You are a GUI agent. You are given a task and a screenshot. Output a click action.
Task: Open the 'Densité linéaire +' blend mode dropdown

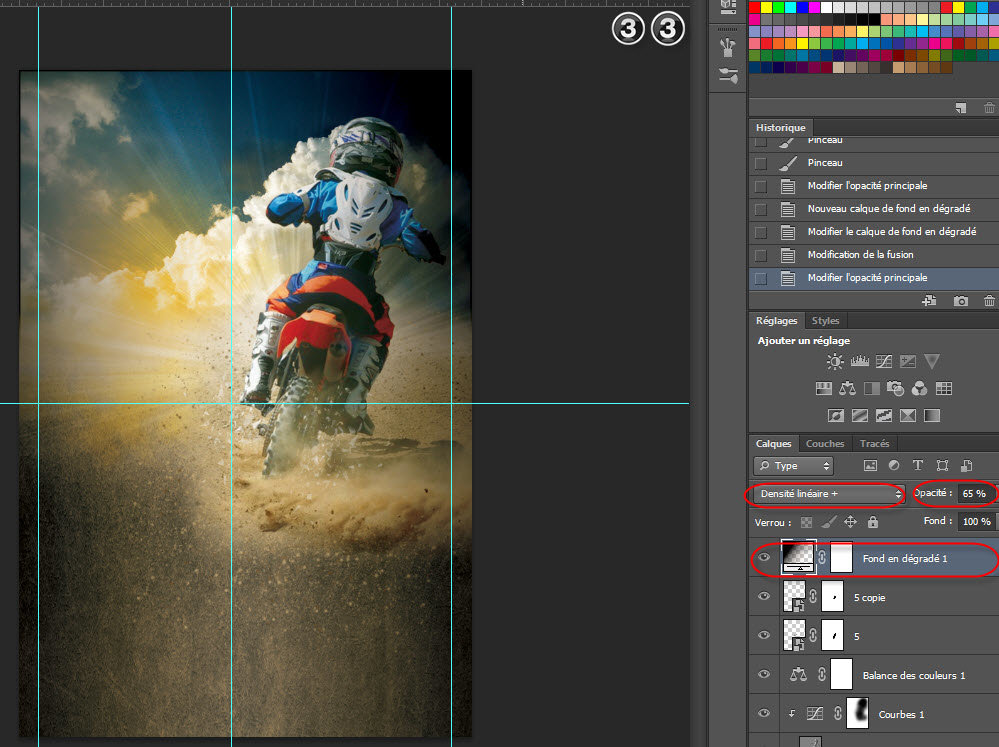[x=829, y=494]
